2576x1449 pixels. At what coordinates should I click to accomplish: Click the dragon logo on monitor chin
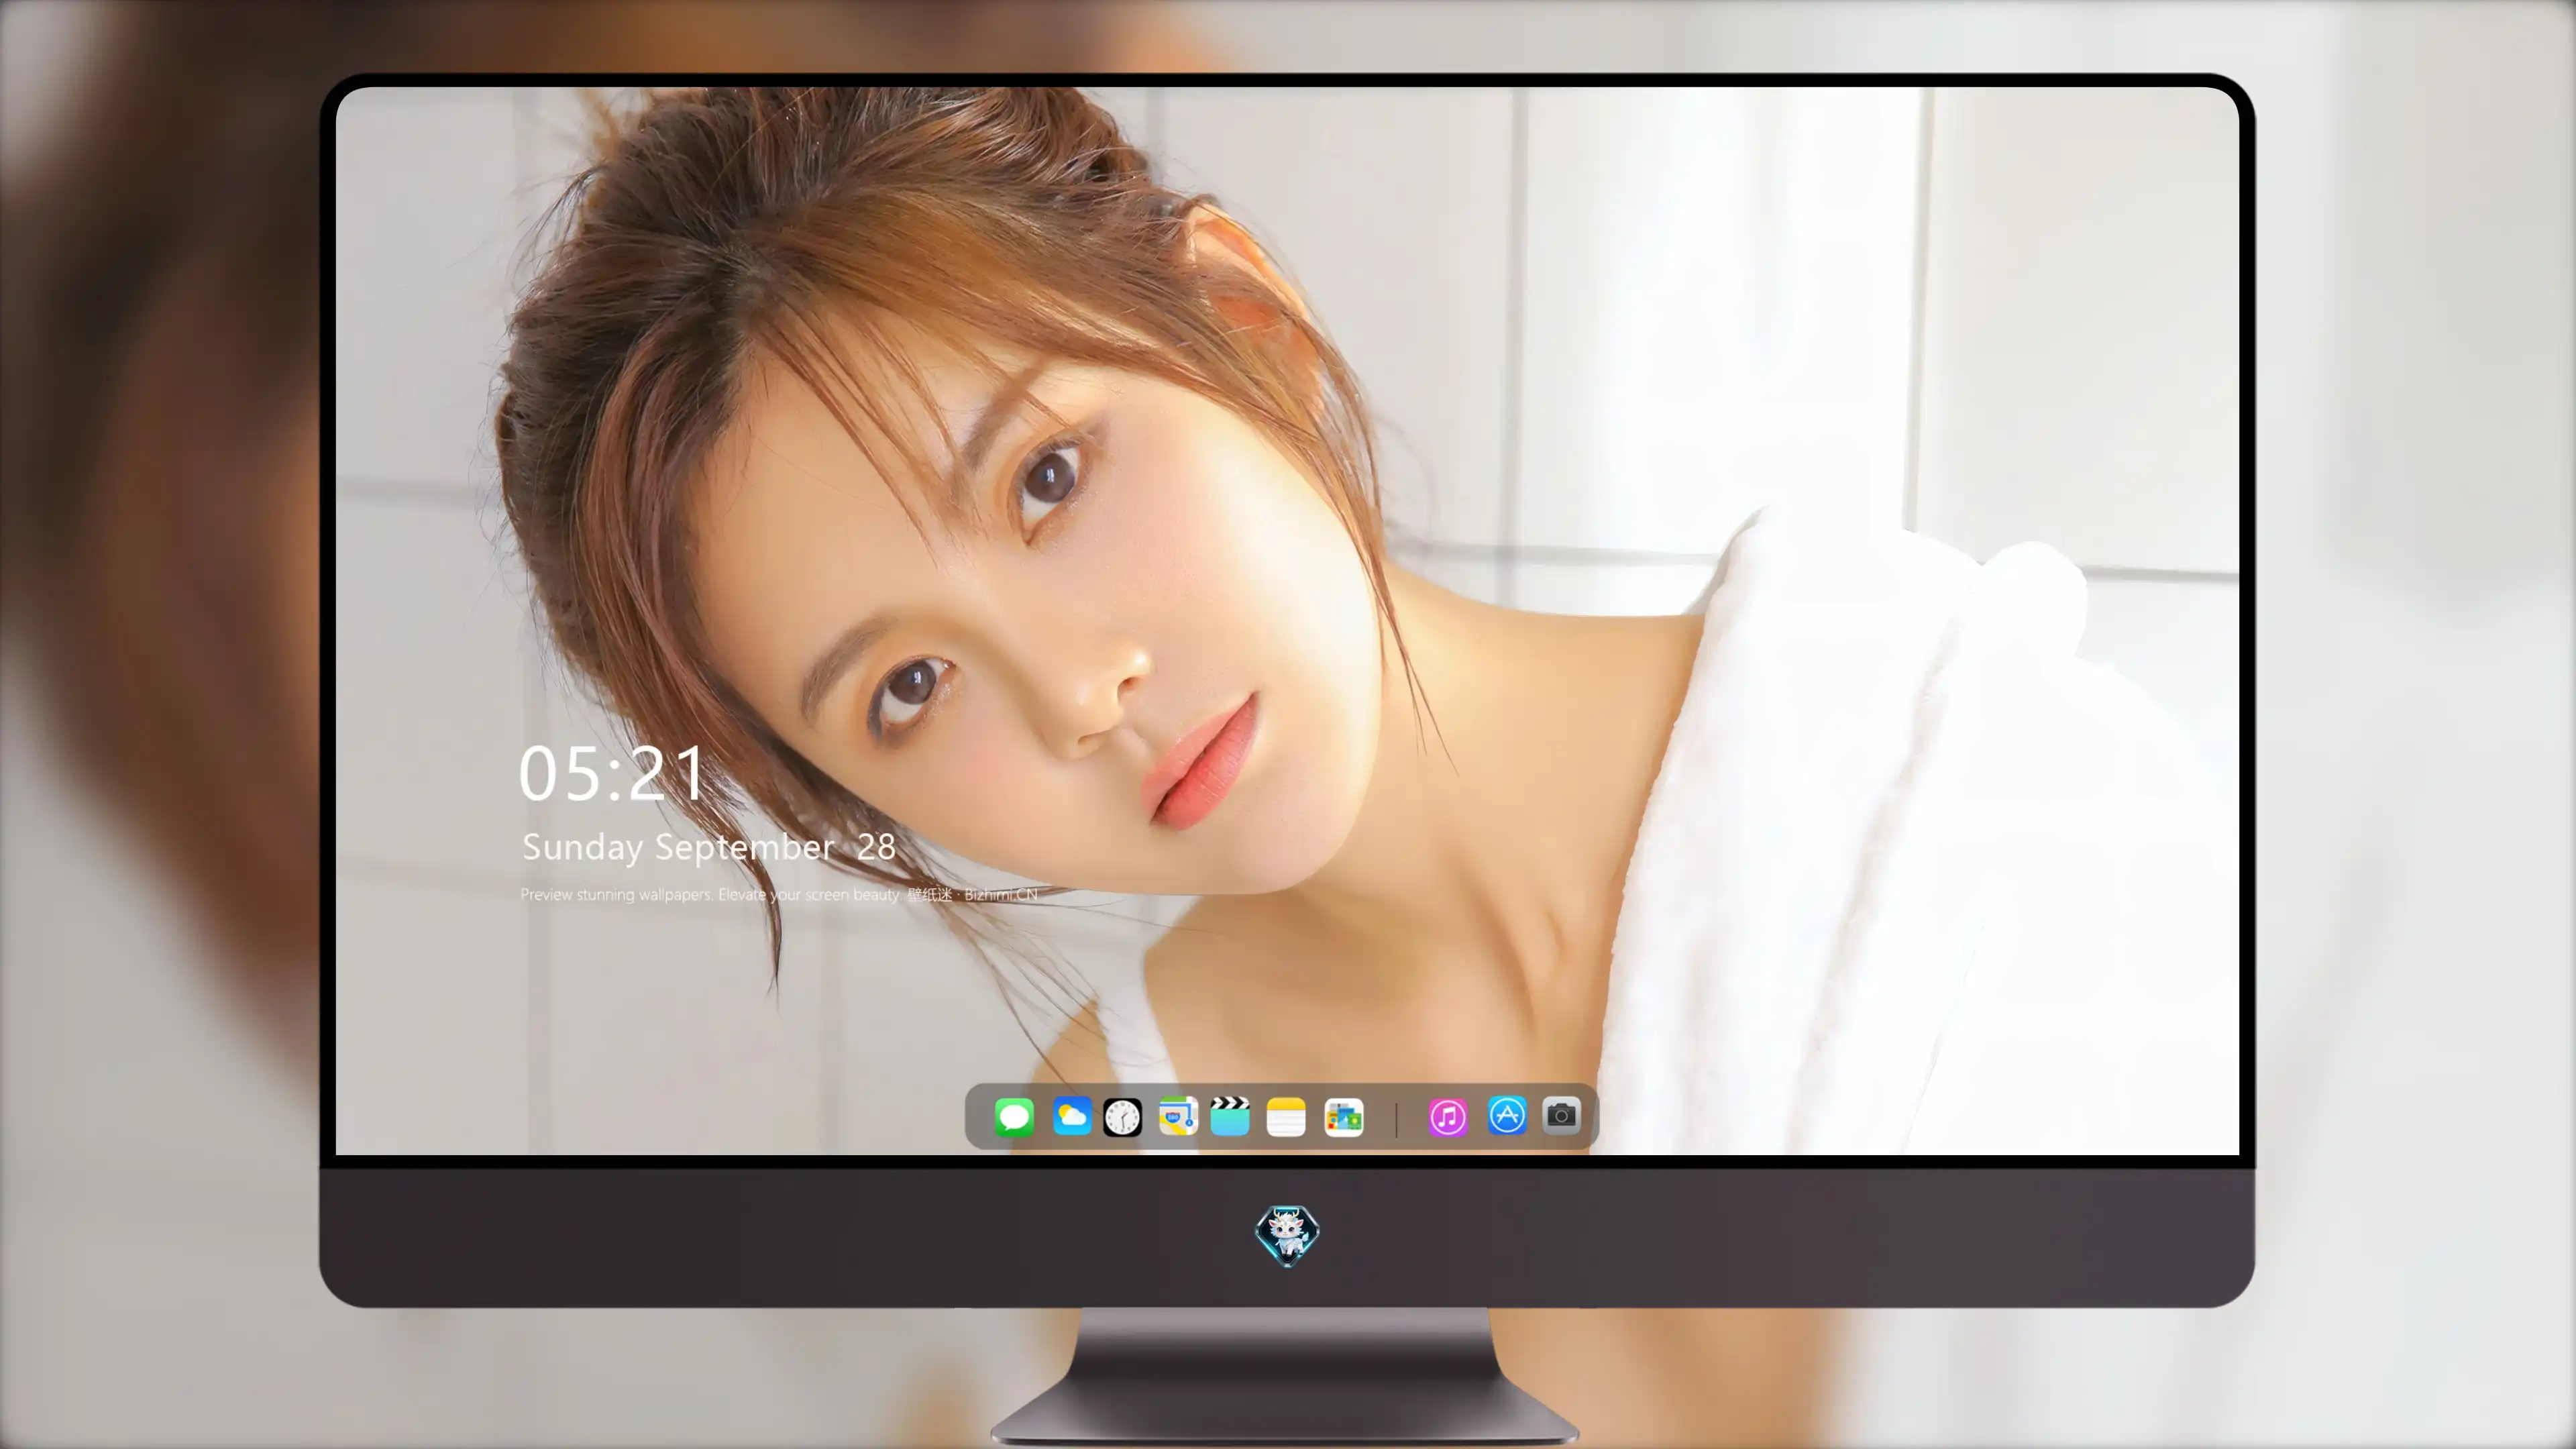[1287, 1235]
